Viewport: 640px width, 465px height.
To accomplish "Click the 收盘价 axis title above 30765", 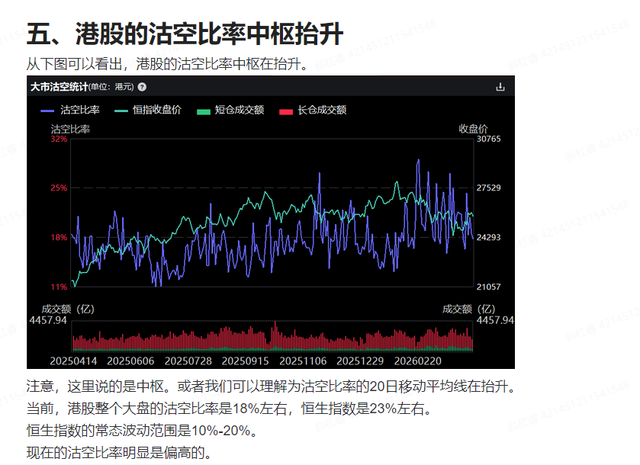I will pyautogui.click(x=473, y=129).
